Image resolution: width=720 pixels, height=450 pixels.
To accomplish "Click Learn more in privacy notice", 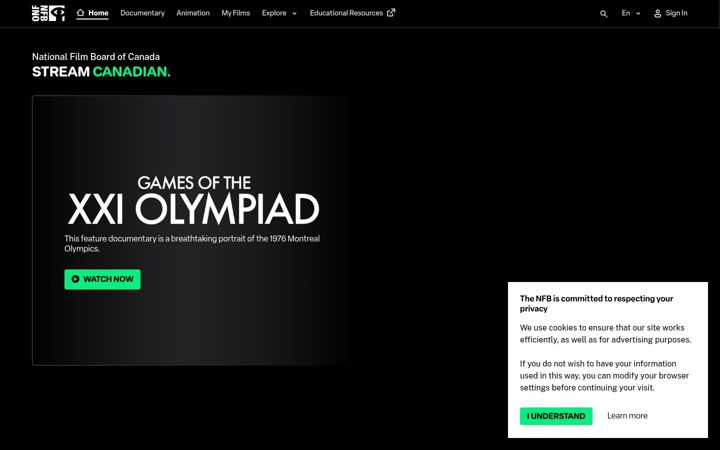I will click(627, 416).
